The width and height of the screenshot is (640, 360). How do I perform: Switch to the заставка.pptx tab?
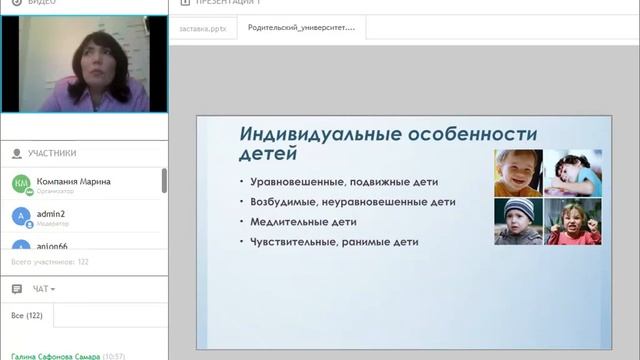pos(203,29)
